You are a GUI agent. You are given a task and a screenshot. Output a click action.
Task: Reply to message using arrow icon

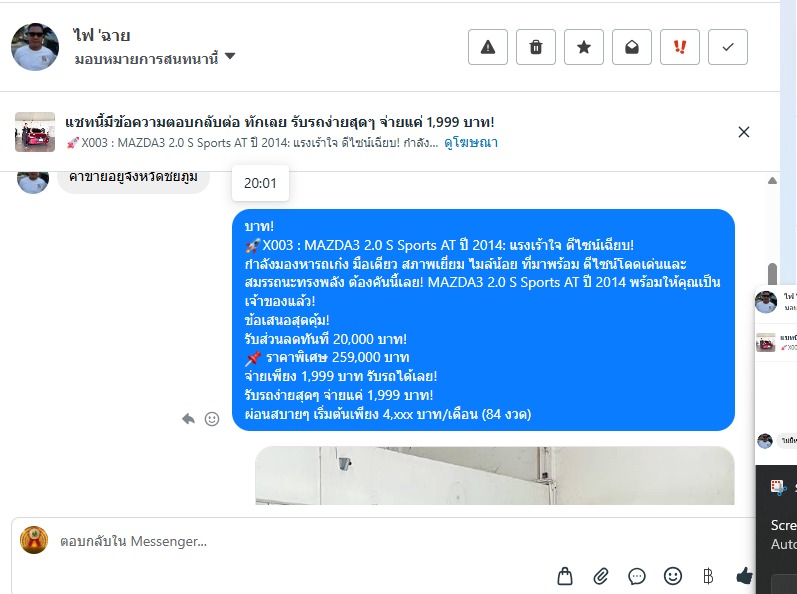click(x=189, y=419)
